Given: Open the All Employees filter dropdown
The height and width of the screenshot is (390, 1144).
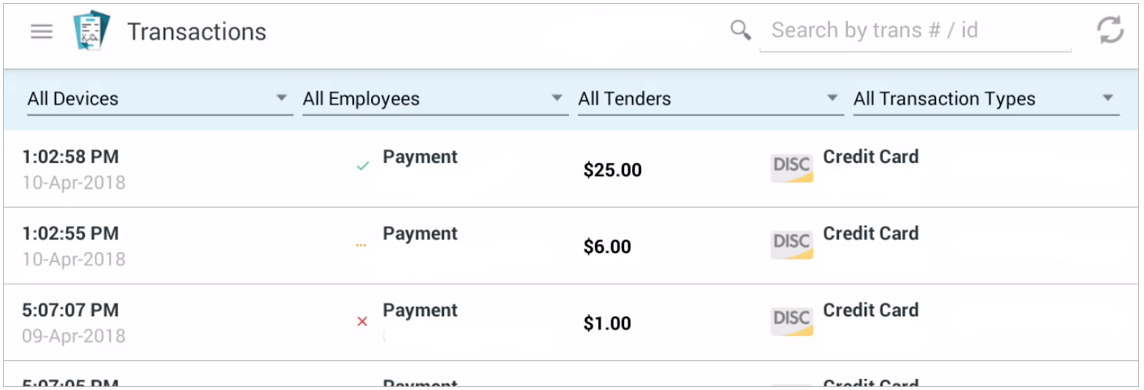Looking at the screenshot, I should (435, 99).
